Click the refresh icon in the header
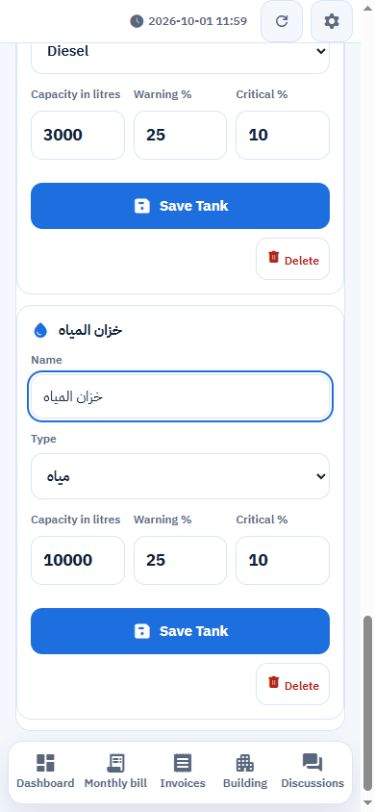This screenshot has height=812, width=375. pyautogui.click(x=281, y=21)
